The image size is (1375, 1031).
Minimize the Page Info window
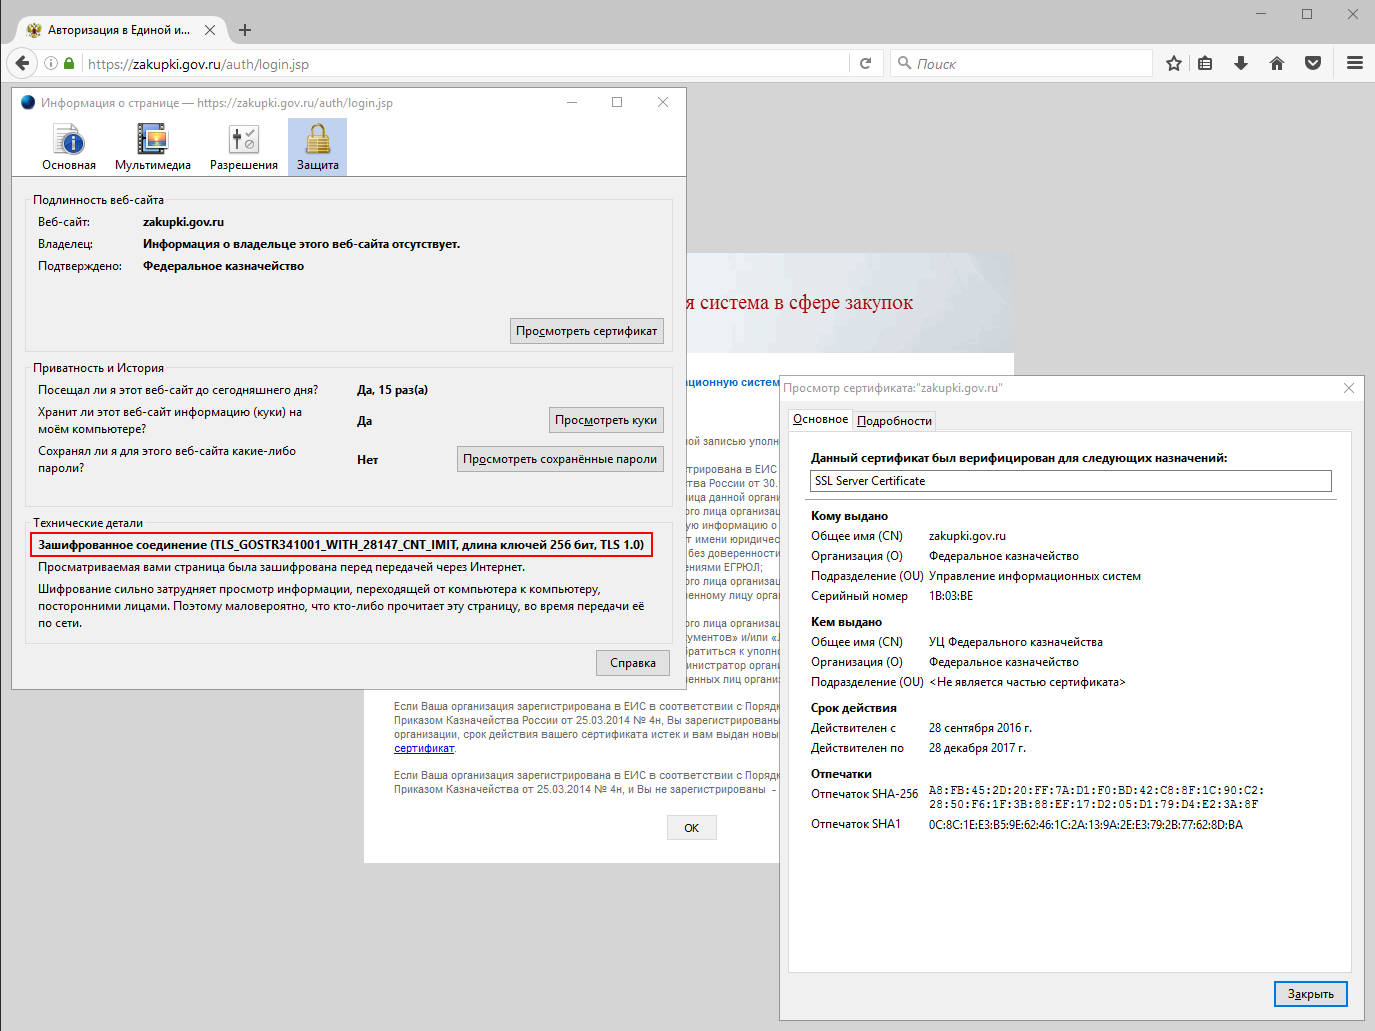572,102
